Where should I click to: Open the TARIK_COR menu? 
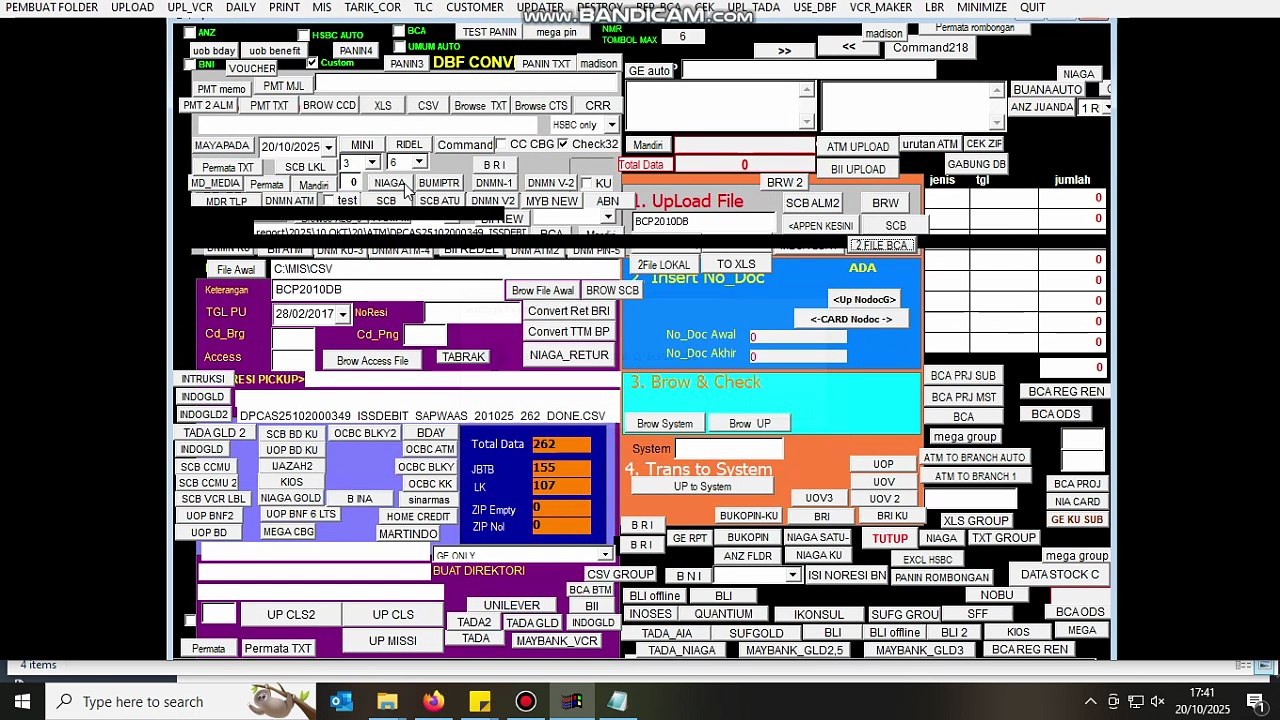[x=373, y=7]
